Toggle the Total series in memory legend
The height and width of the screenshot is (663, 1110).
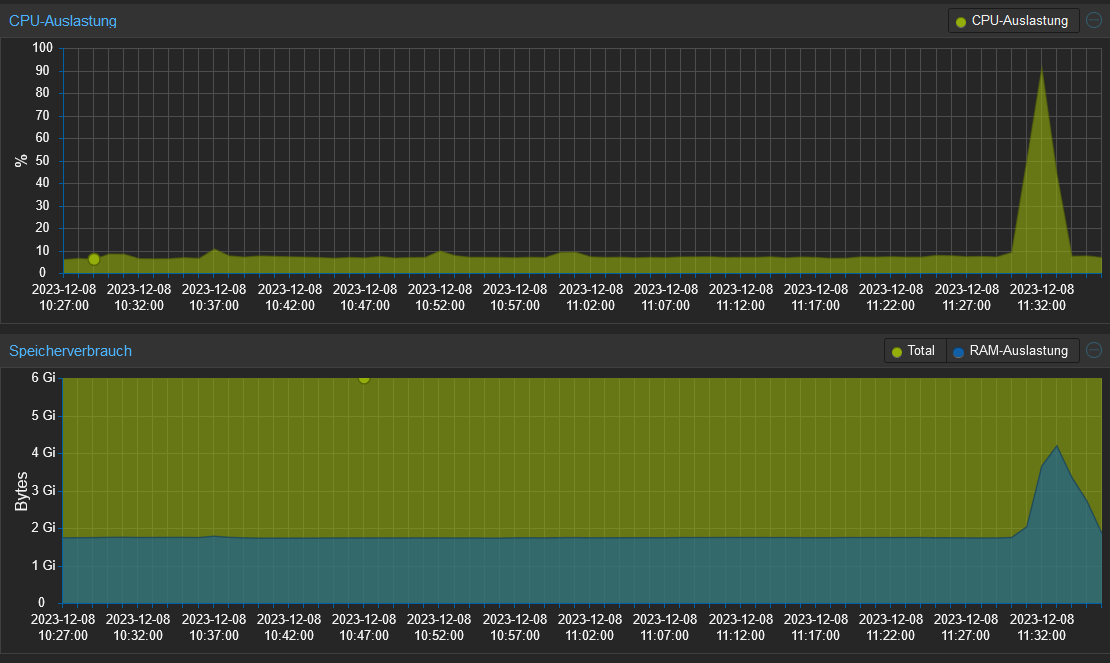tap(914, 350)
